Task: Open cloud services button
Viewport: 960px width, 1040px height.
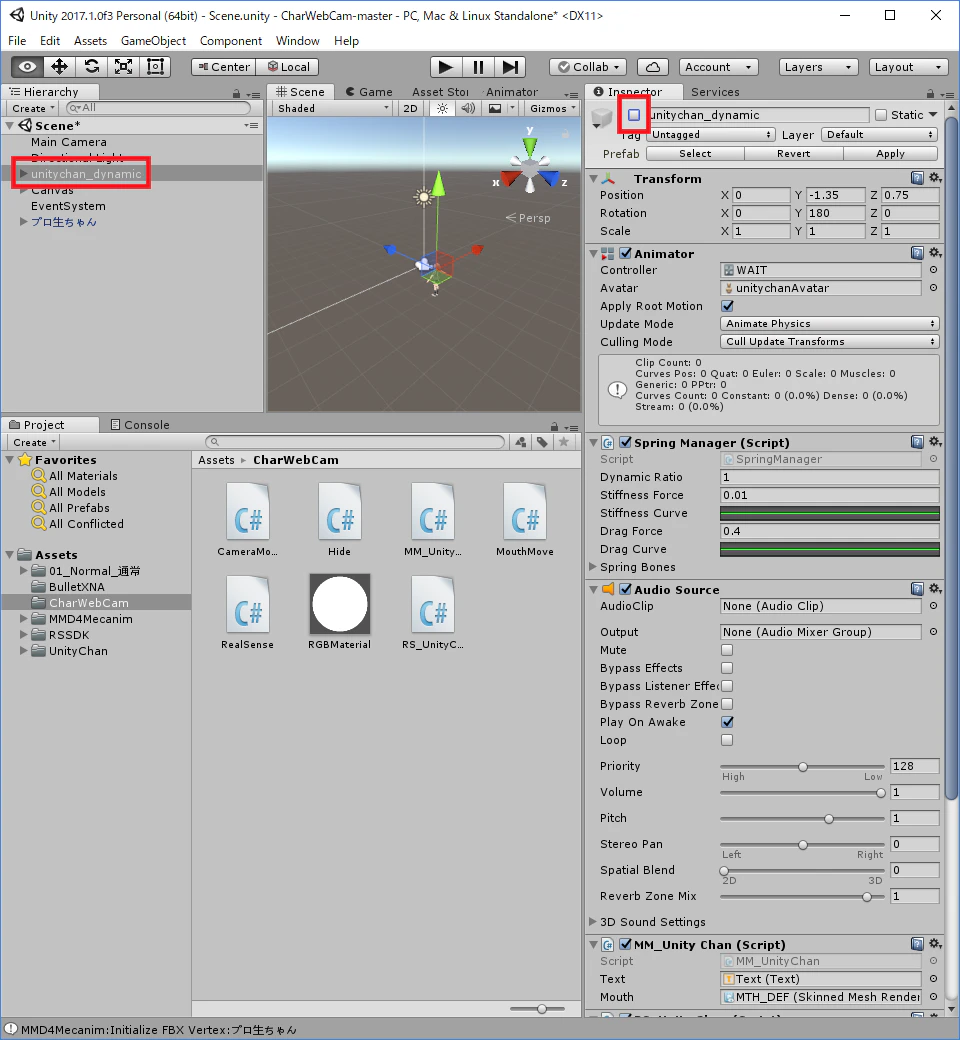Action: [653, 67]
